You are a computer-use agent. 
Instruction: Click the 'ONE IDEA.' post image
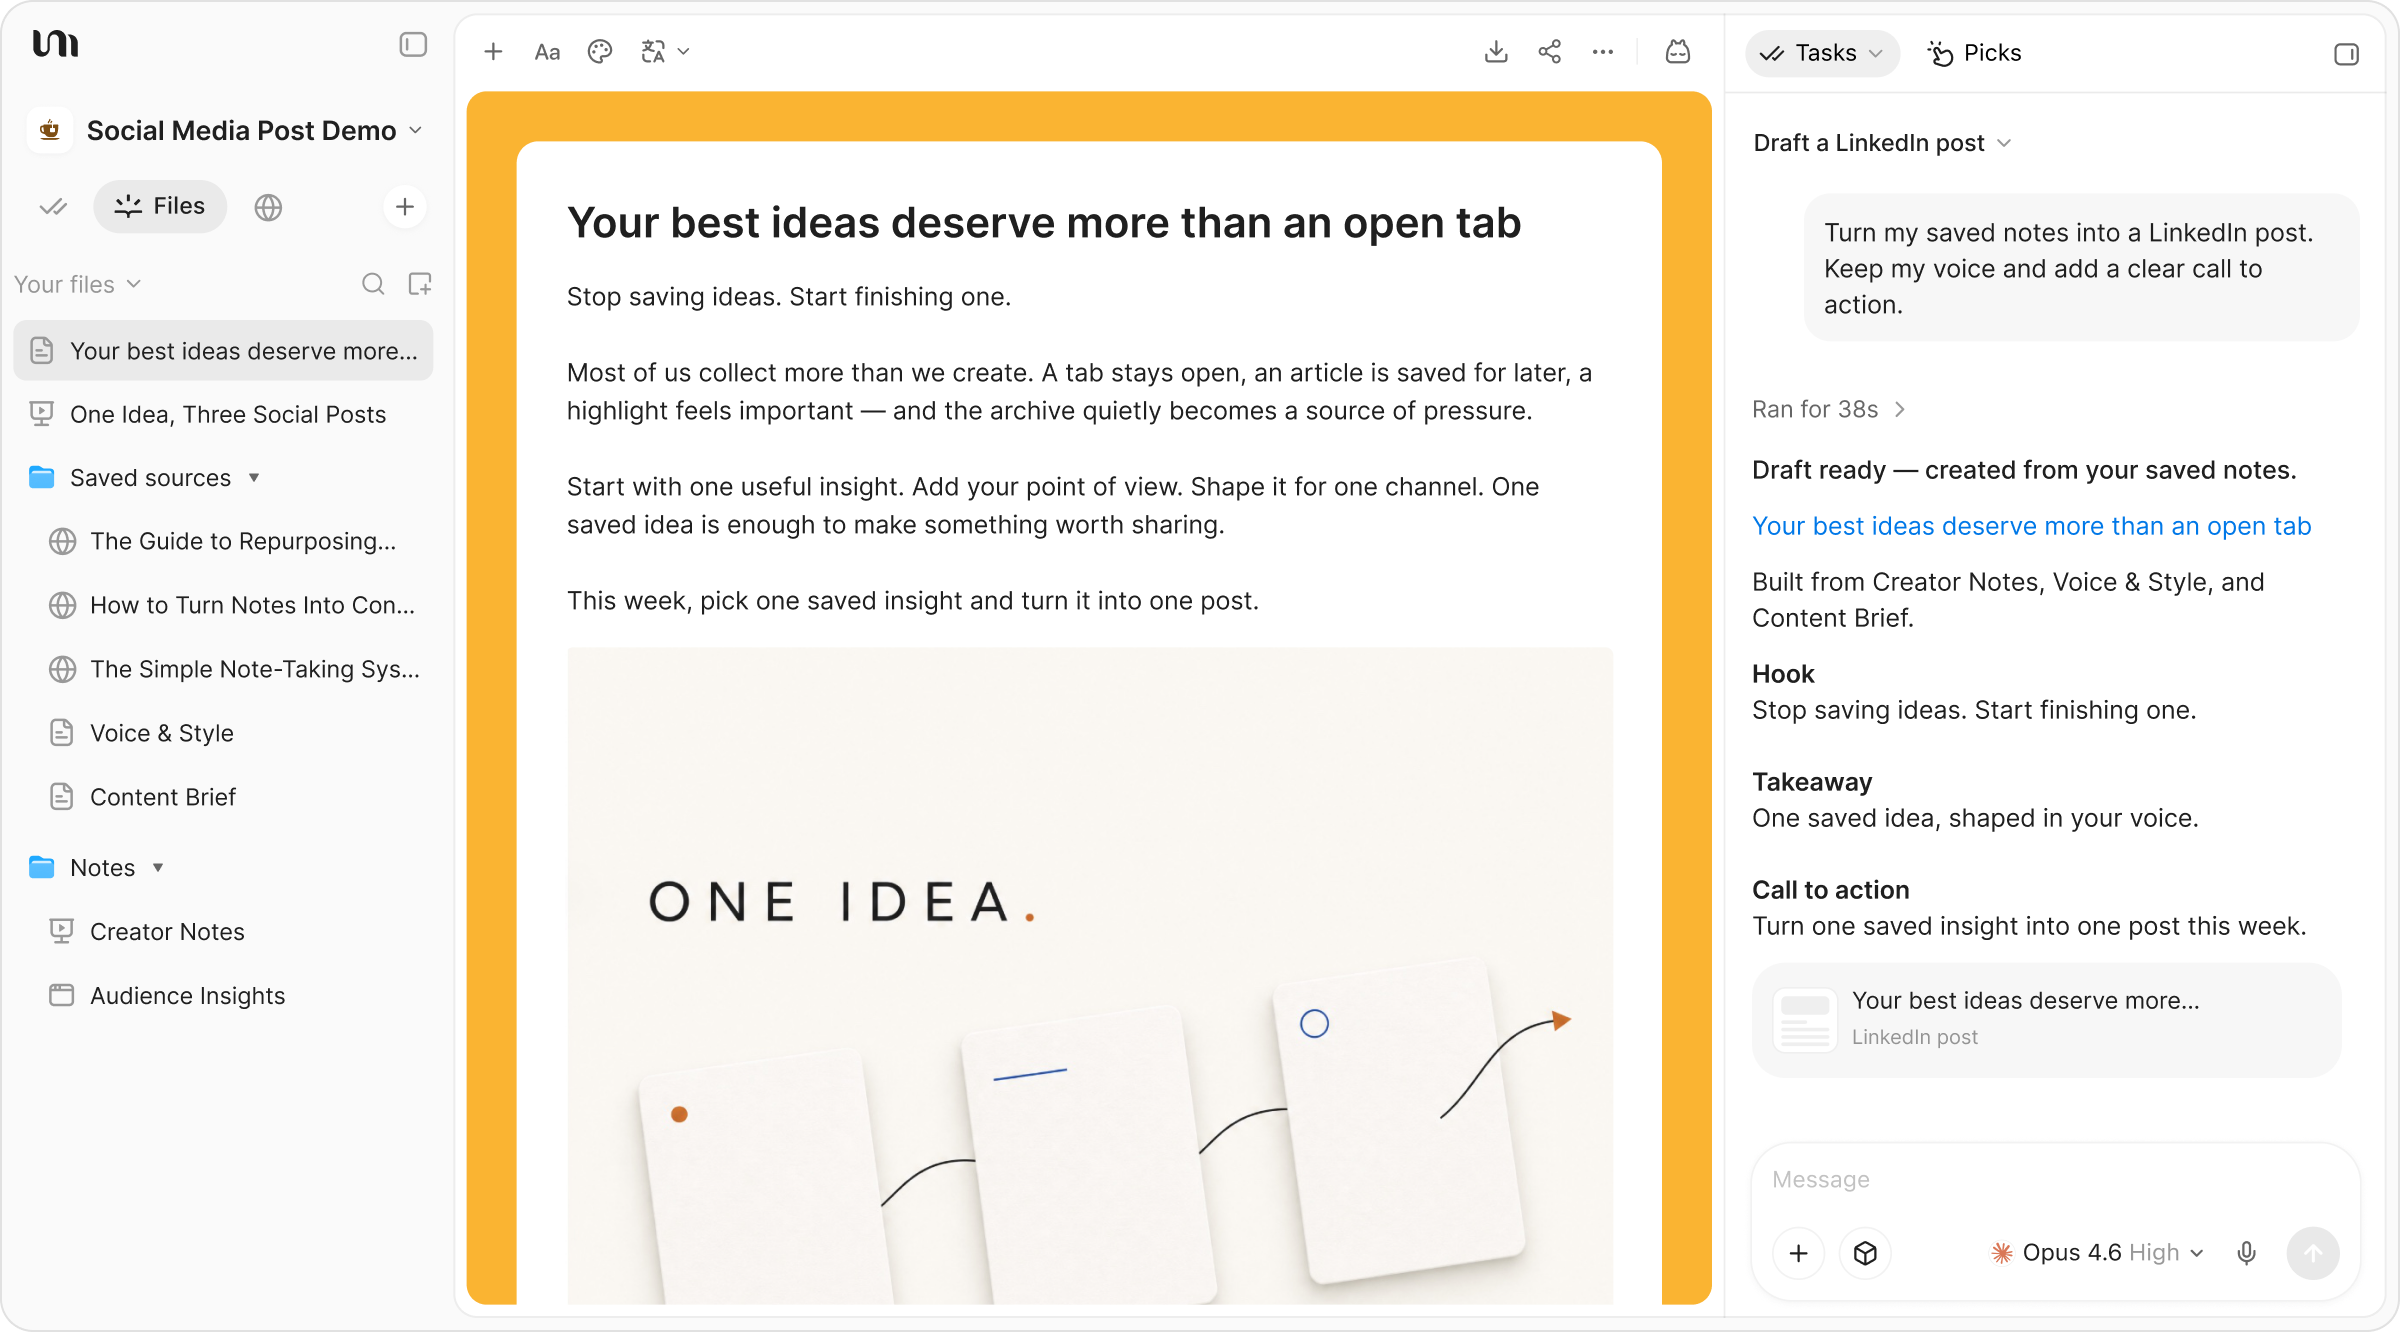(x=1090, y=976)
